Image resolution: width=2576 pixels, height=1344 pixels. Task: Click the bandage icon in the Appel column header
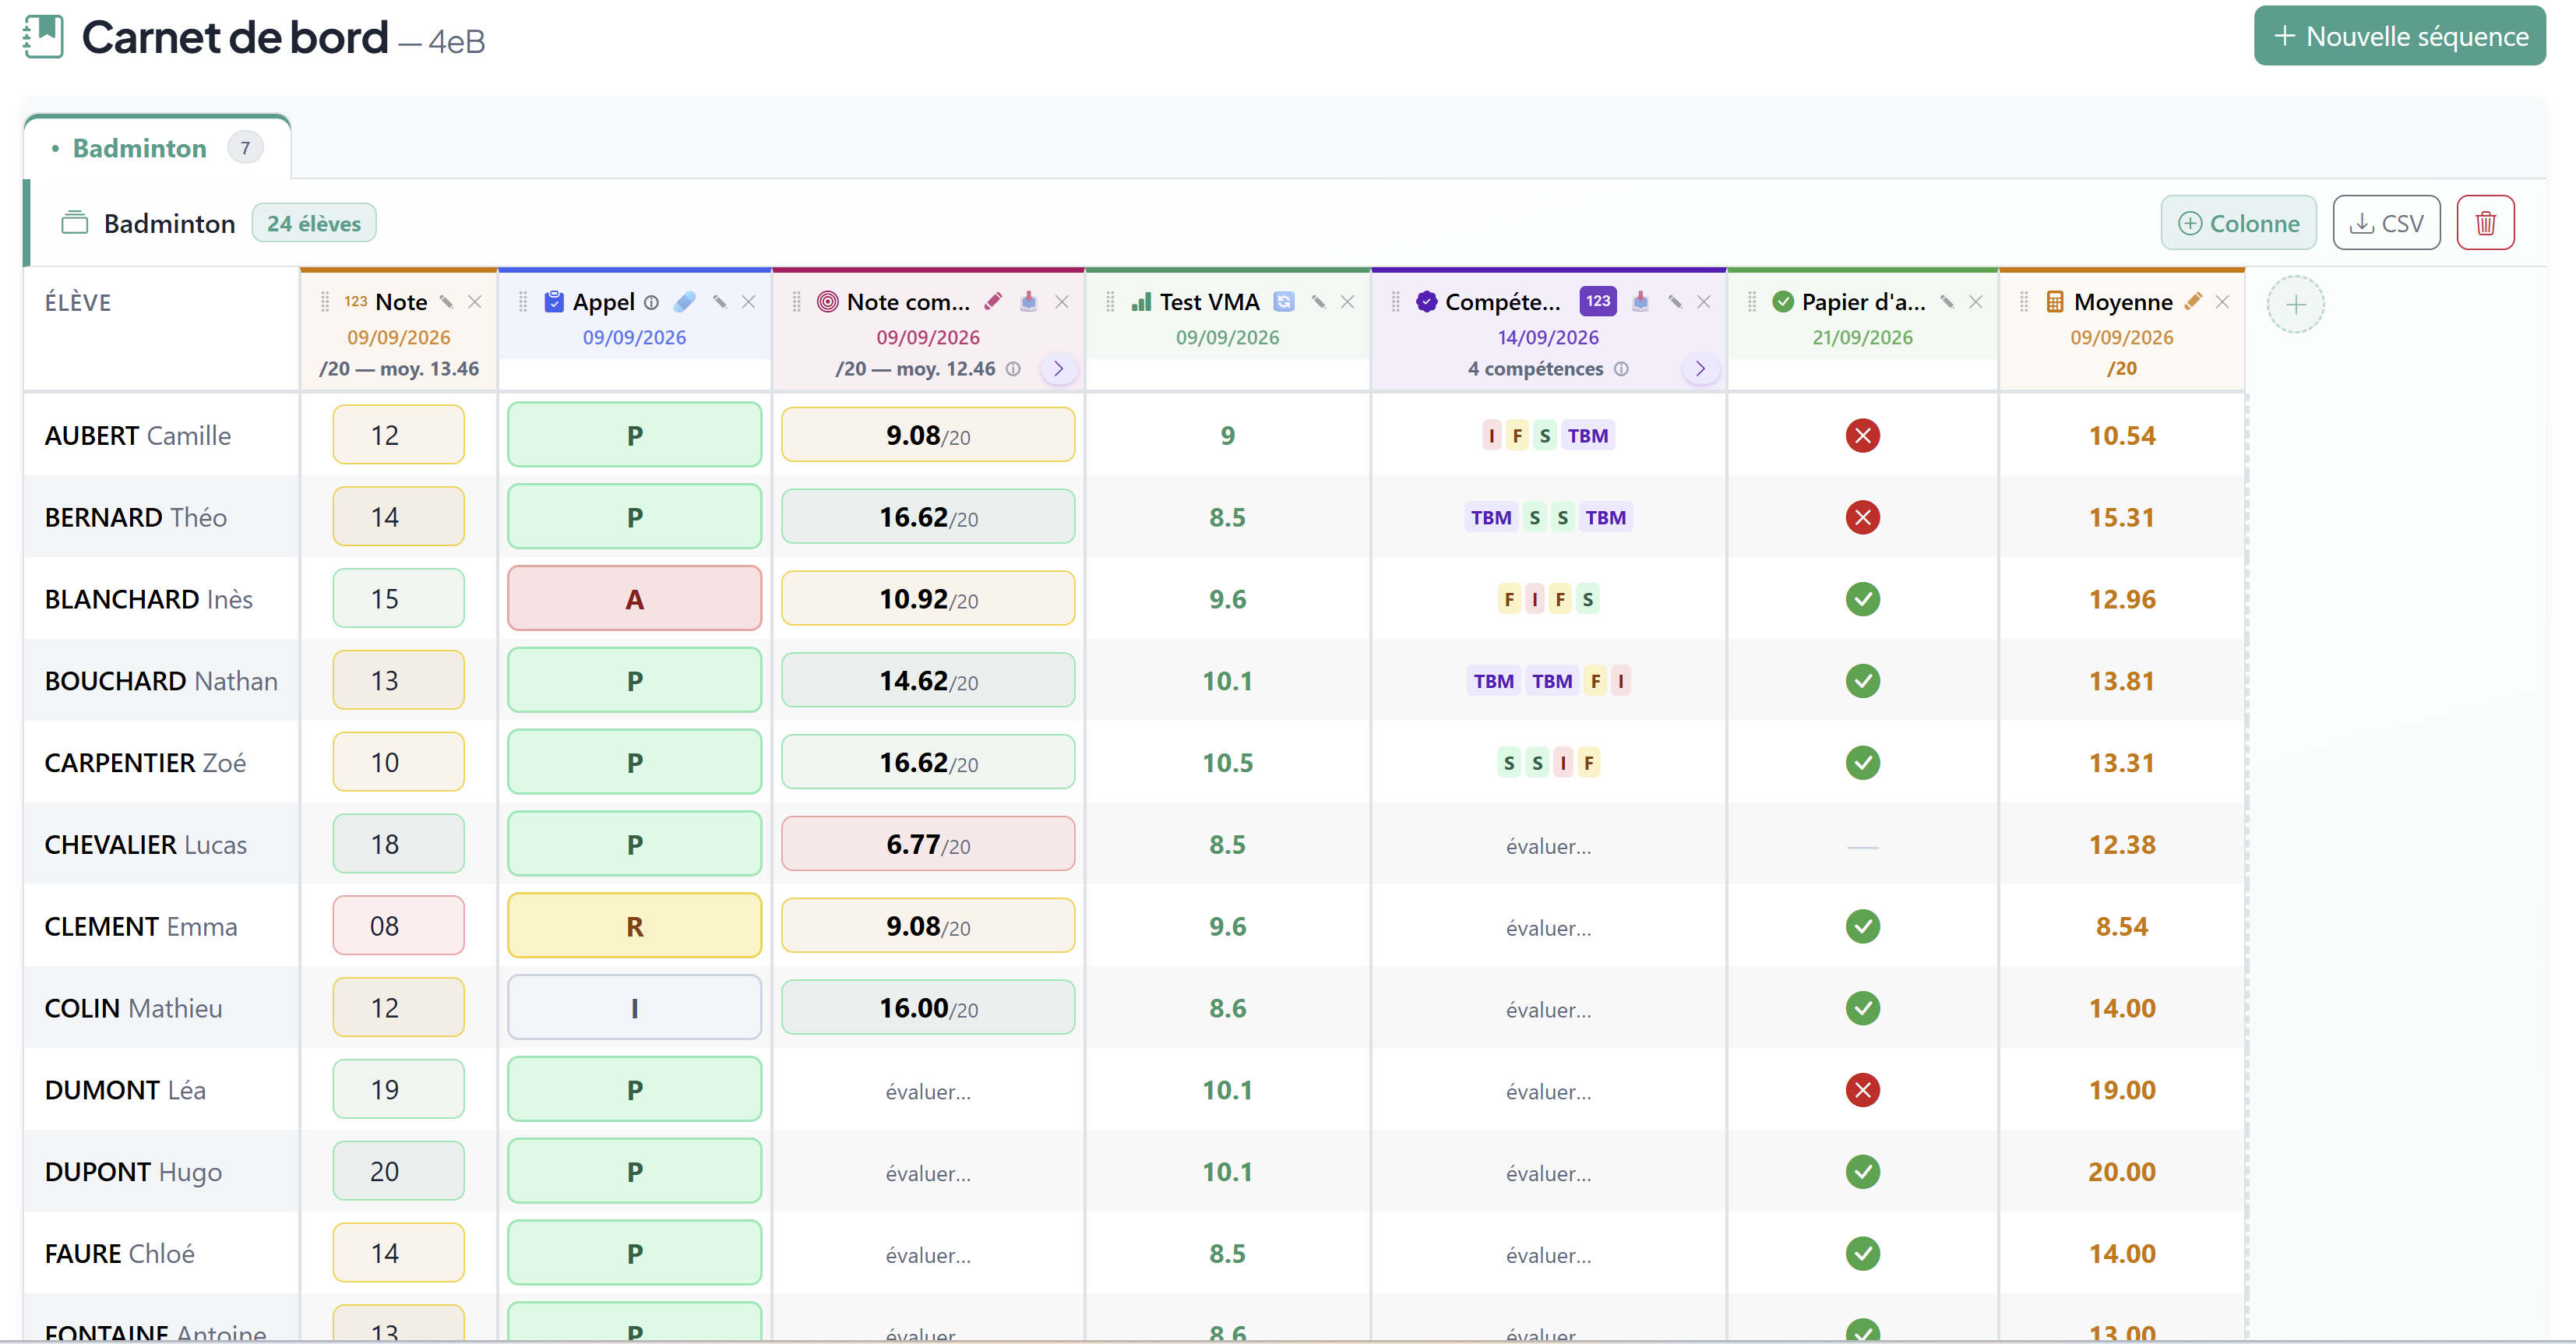point(685,302)
